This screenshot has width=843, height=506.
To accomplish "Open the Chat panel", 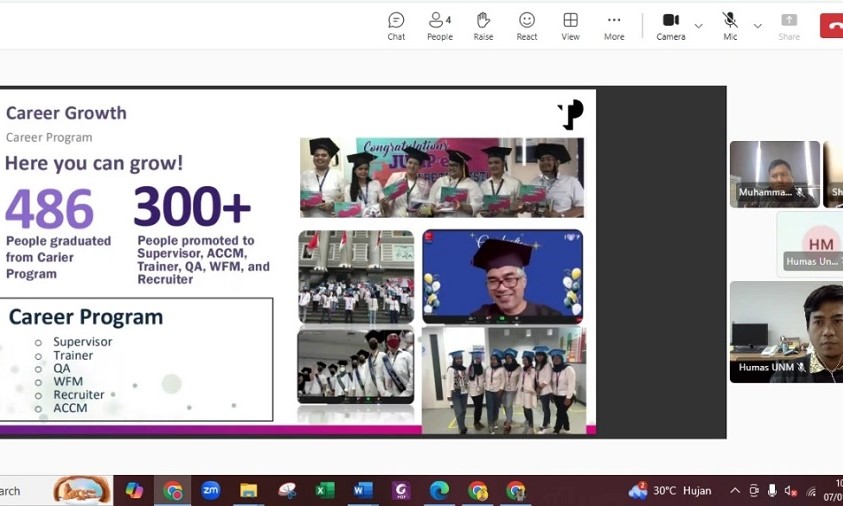I will 396,26.
